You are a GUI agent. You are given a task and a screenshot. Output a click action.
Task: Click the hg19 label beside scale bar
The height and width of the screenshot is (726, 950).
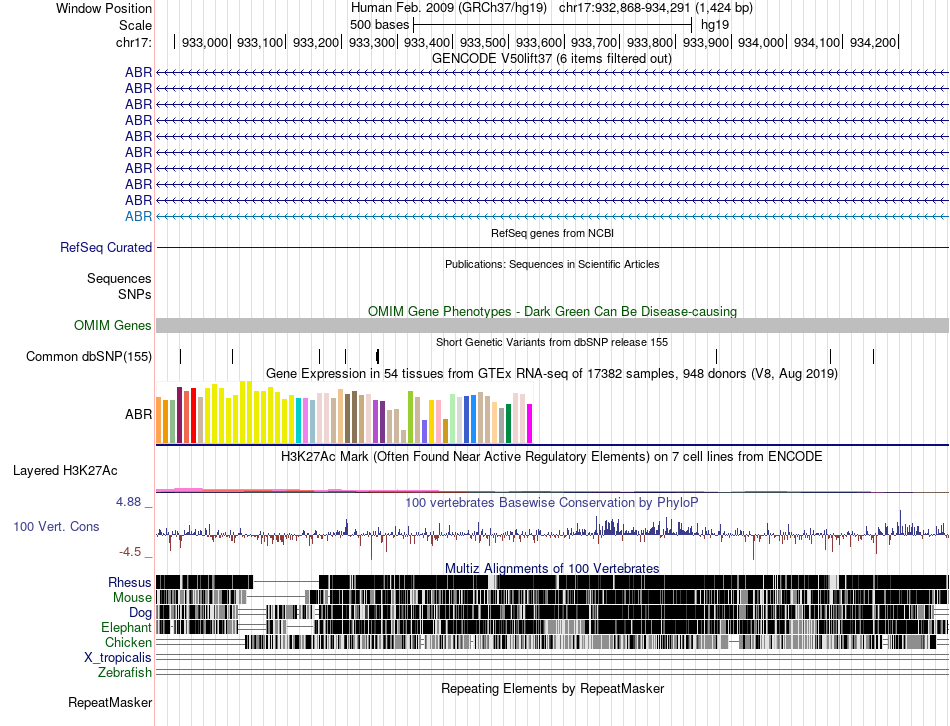(715, 25)
